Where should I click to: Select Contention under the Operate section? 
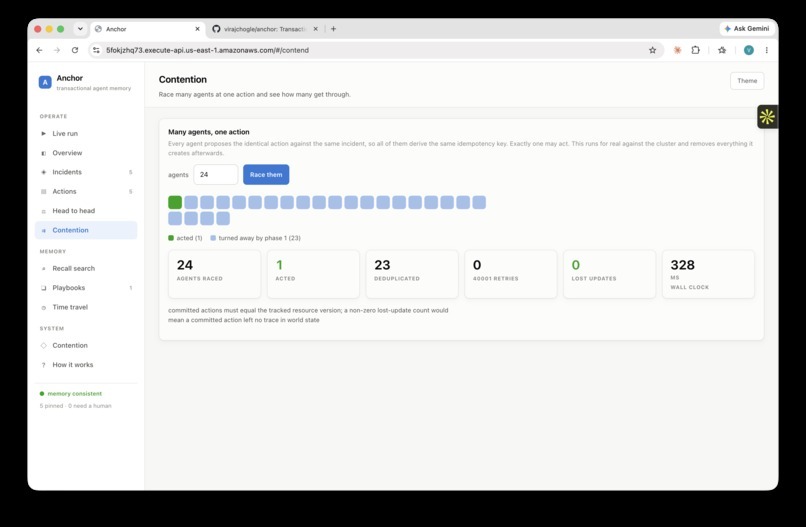86,230
